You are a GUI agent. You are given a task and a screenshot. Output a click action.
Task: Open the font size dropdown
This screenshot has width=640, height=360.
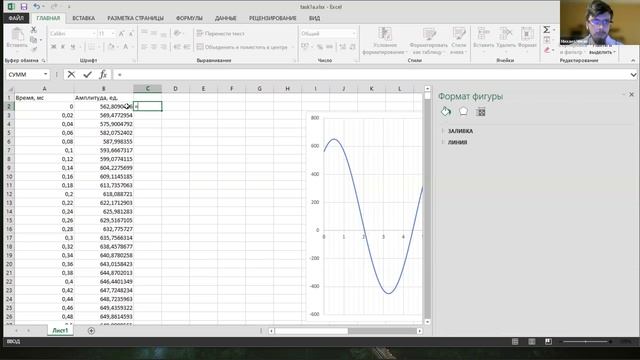113,33
